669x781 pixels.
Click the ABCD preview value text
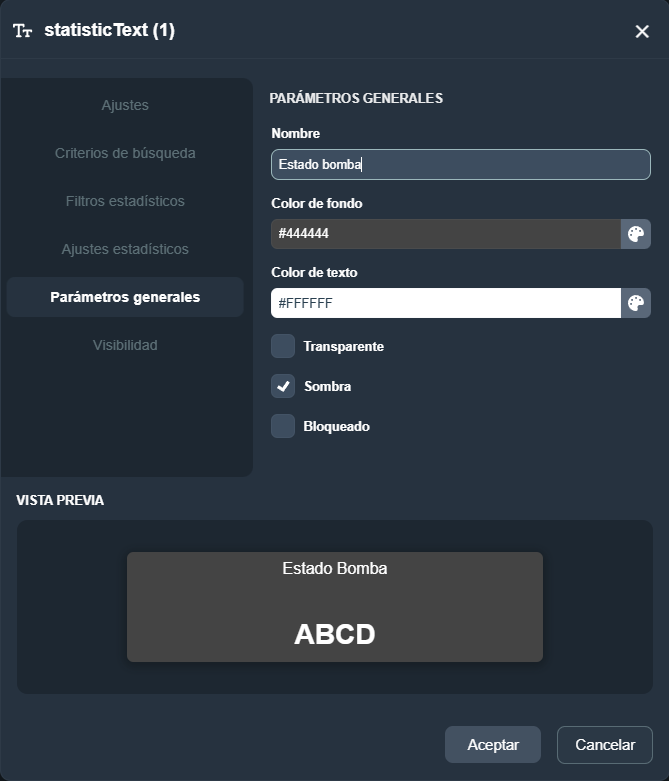pos(335,634)
